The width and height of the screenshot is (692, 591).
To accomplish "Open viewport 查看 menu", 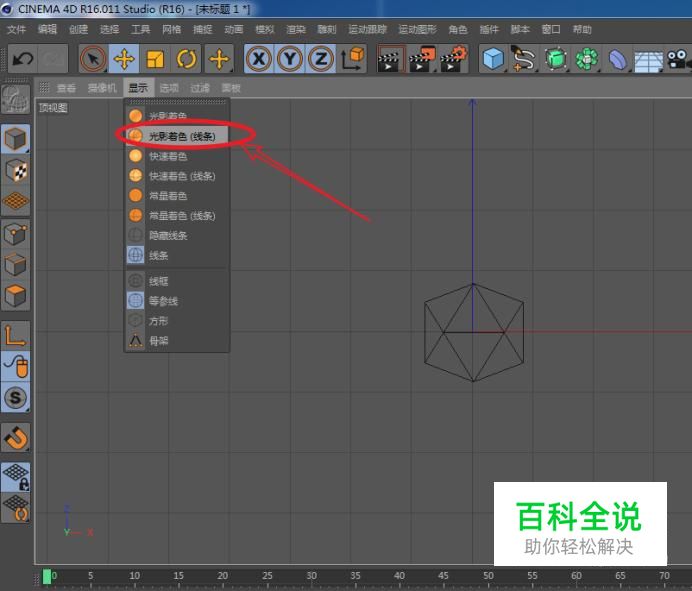I will click(x=66, y=88).
